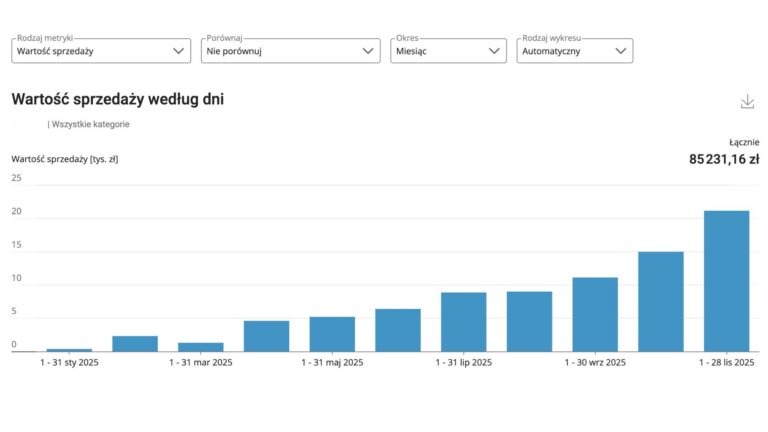The width and height of the screenshot is (768, 432).
Task: Click the total value 85 231,16 zł
Action: pyautogui.click(x=723, y=158)
